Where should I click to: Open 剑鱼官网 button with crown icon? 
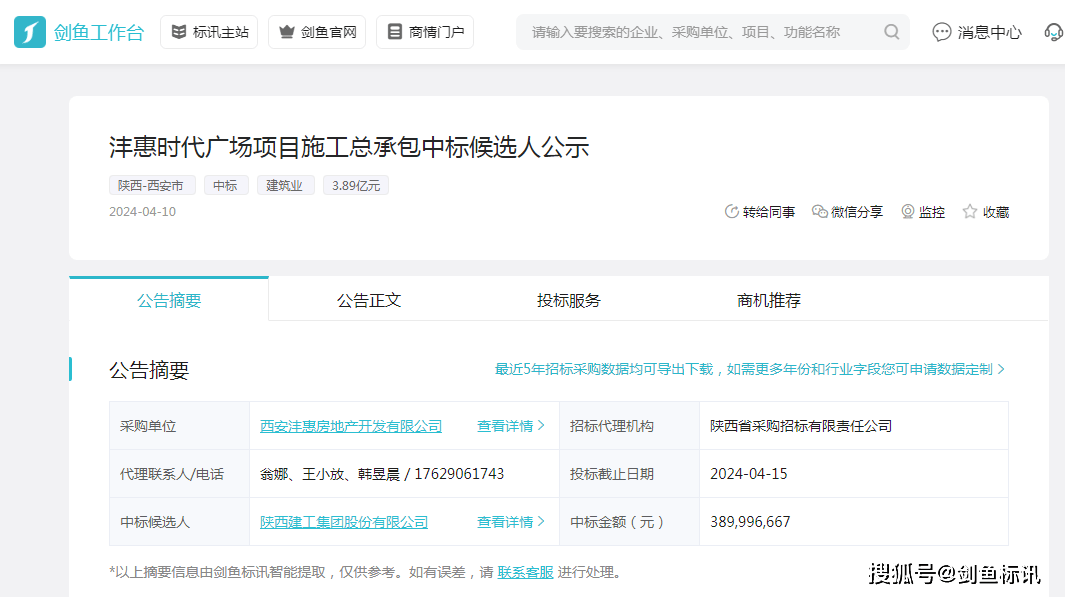tap(317, 32)
